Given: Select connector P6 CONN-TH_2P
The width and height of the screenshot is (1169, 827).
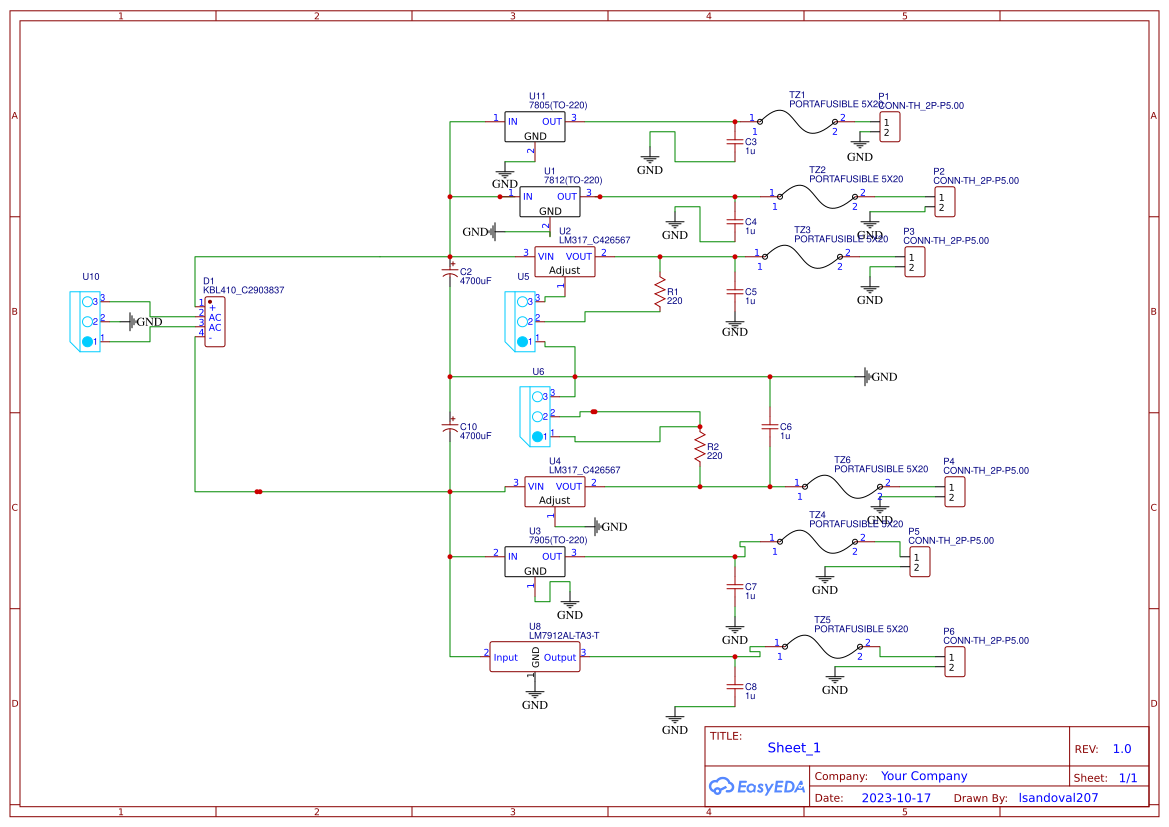Looking at the screenshot, I should pos(953,660).
